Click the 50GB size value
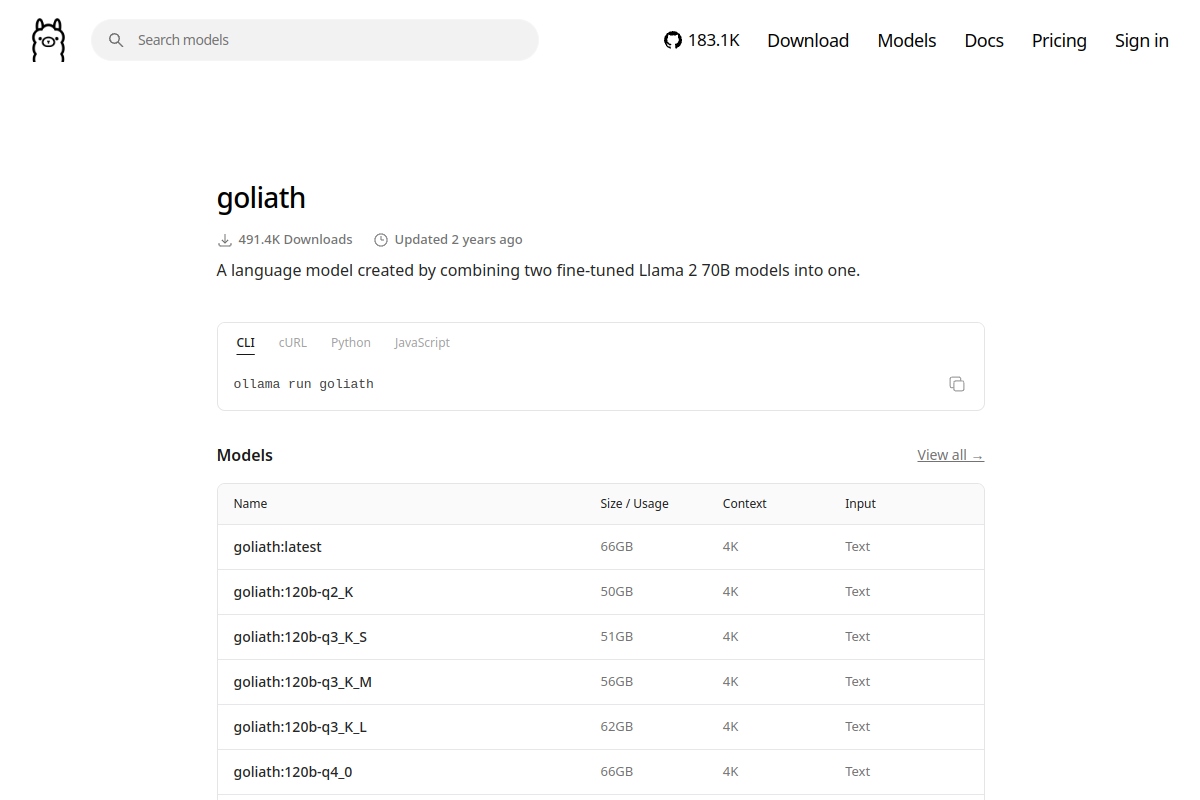1200x800 pixels. pyautogui.click(x=616, y=592)
